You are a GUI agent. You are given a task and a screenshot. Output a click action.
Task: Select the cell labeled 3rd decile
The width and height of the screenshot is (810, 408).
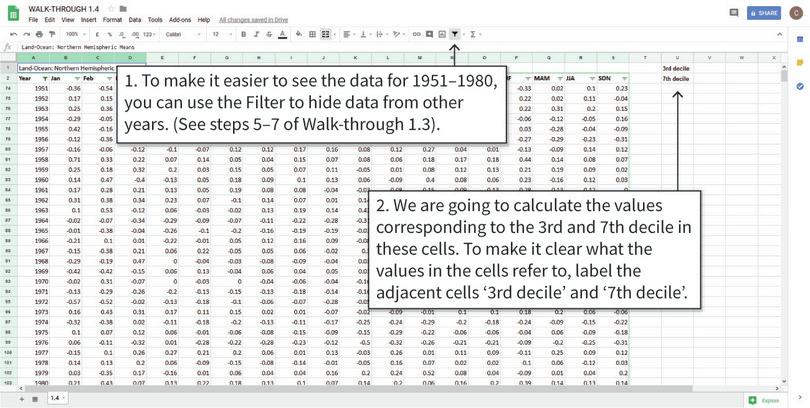coord(677,68)
